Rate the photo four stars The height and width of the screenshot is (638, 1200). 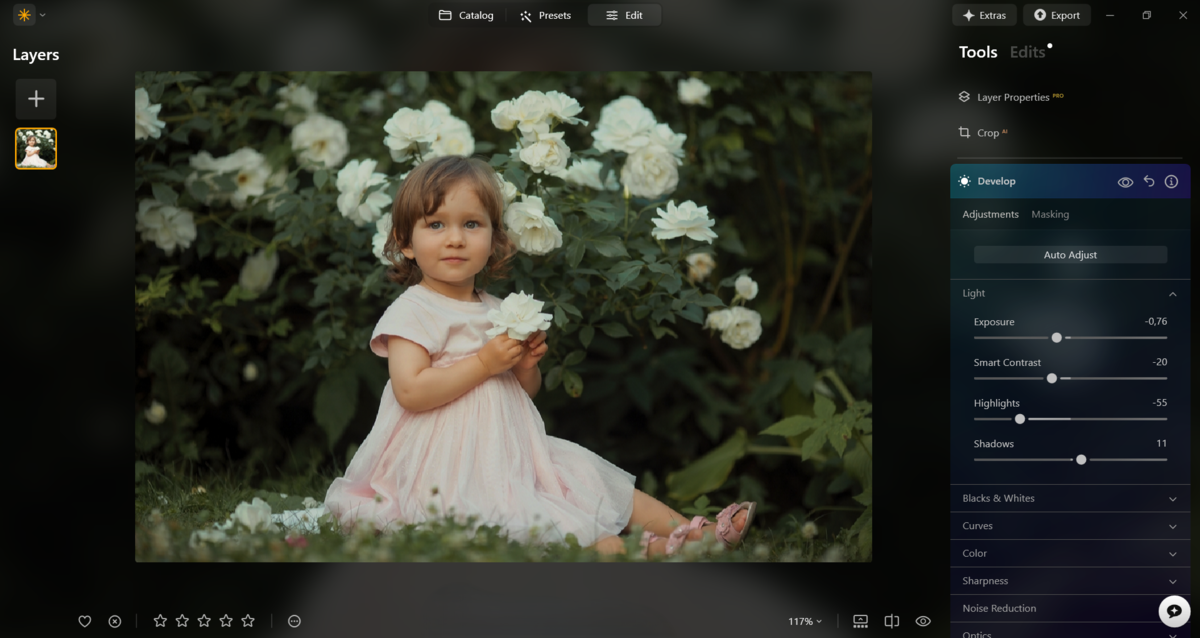coord(226,621)
